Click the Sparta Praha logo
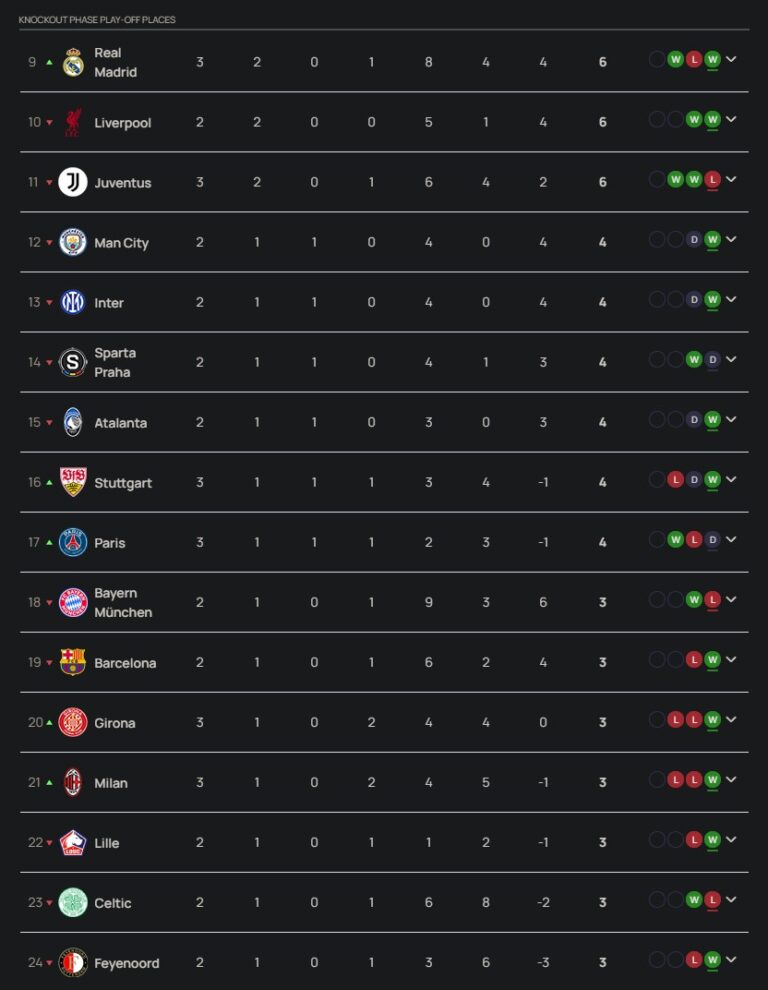The width and height of the screenshot is (768, 990). click(73, 362)
